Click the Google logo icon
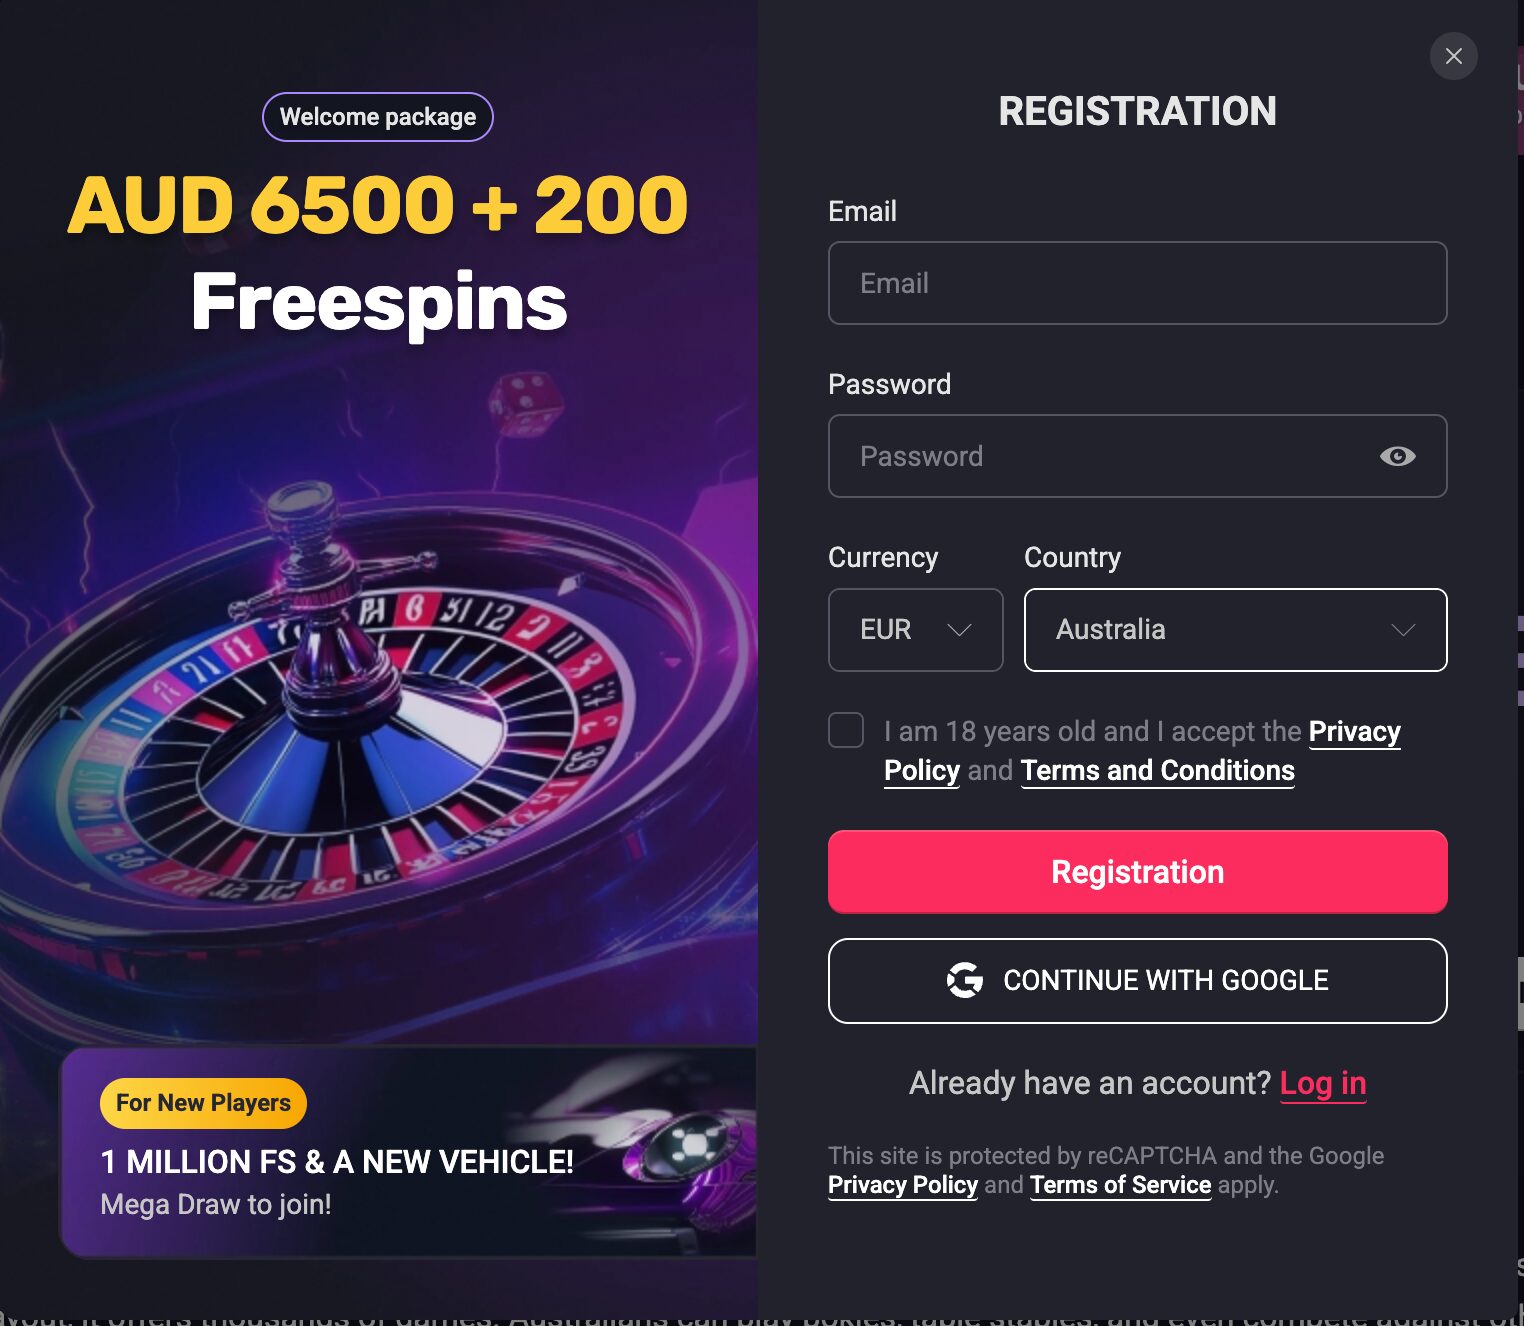 (x=965, y=981)
